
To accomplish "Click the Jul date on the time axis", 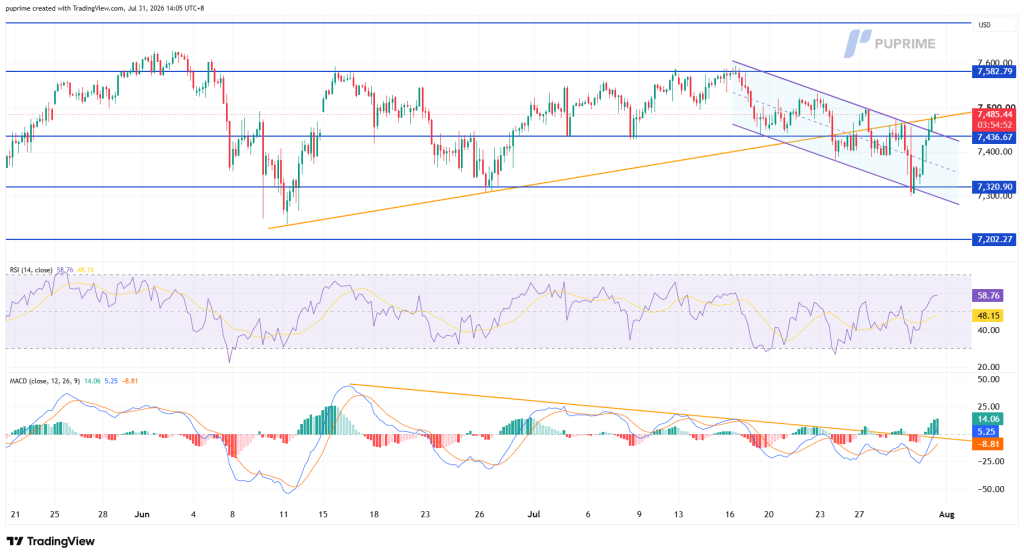I will coord(534,514).
